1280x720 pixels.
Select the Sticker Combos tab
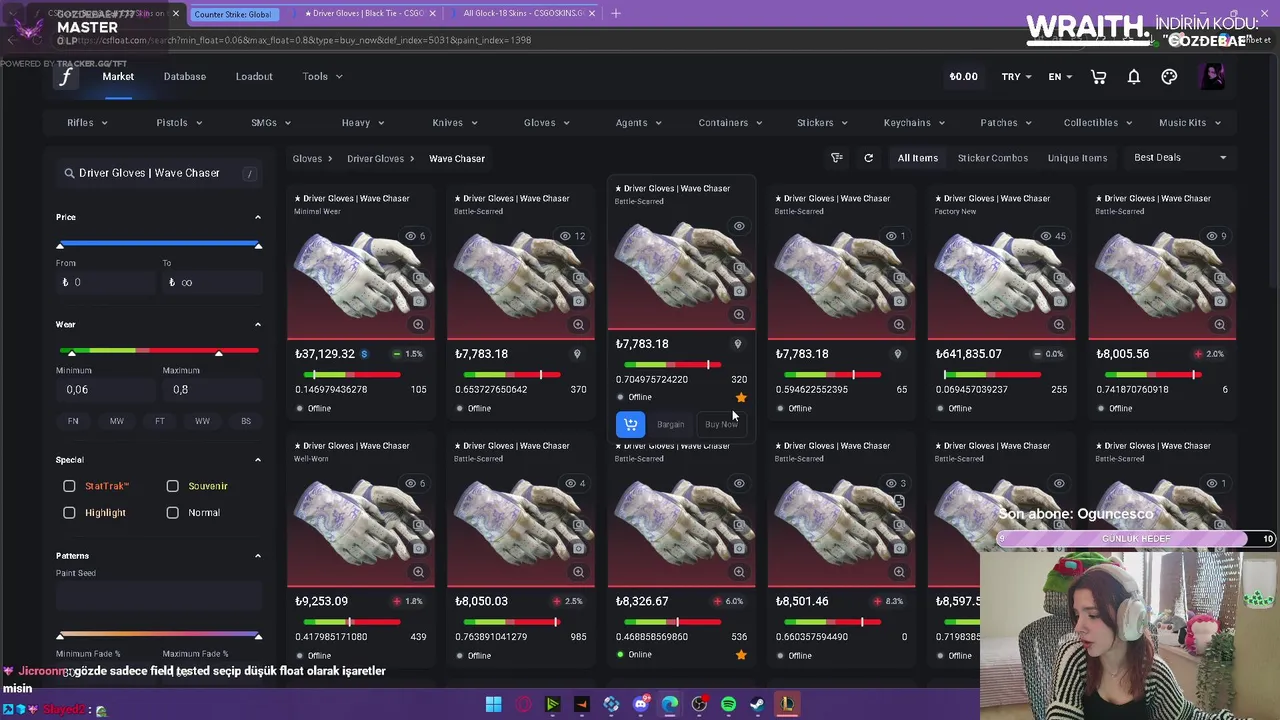click(x=992, y=158)
